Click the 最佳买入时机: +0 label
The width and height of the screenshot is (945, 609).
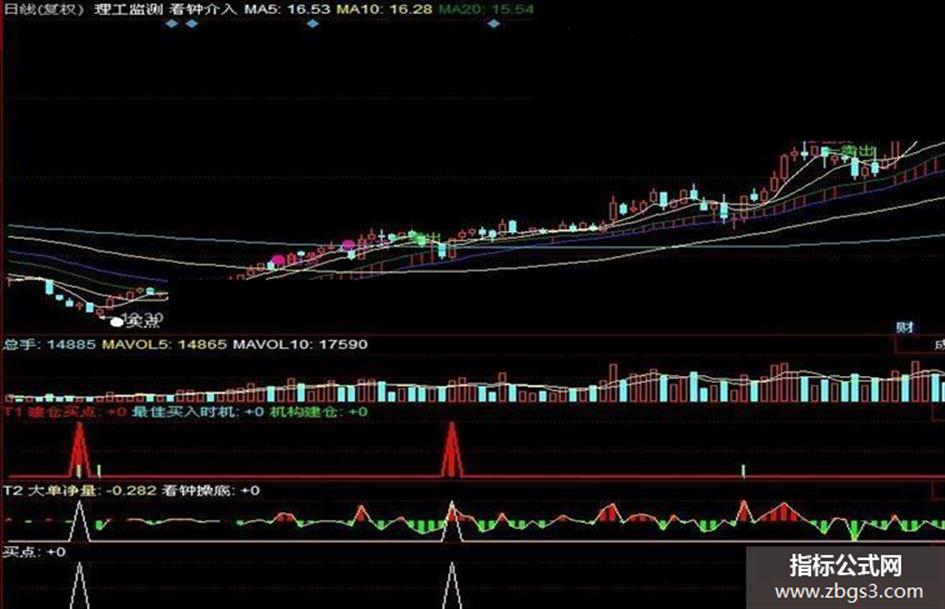pyautogui.click(x=198, y=412)
